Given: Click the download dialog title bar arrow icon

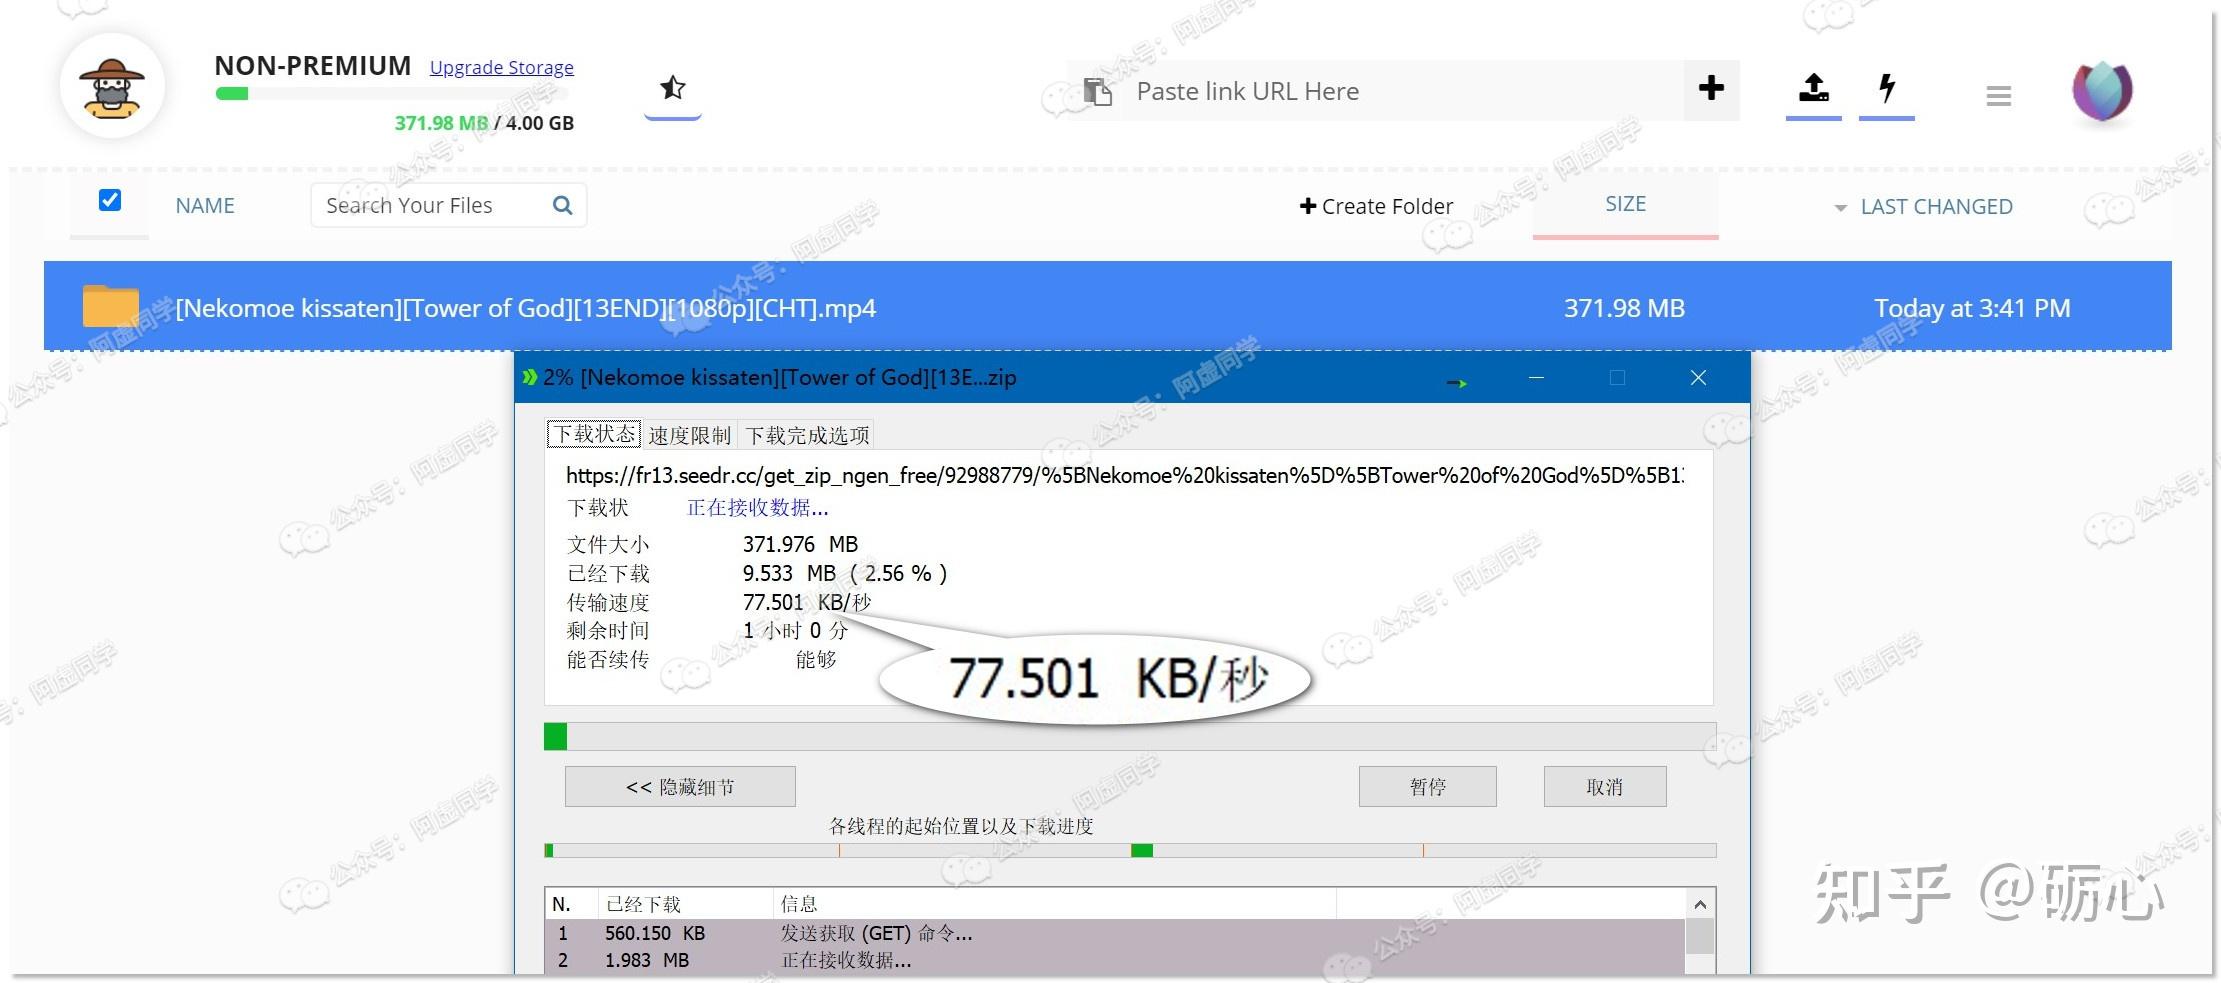Looking at the screenshot, I should pos(1457,383).
